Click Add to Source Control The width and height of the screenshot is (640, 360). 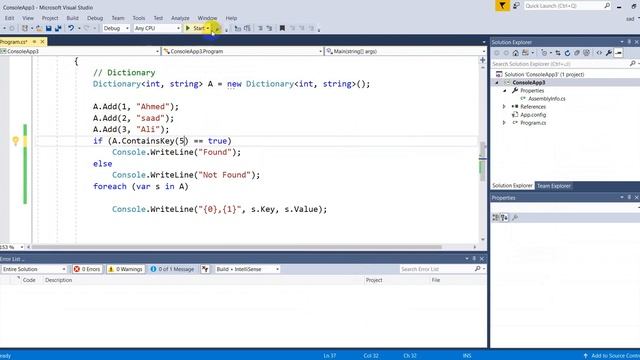[611, 356]
